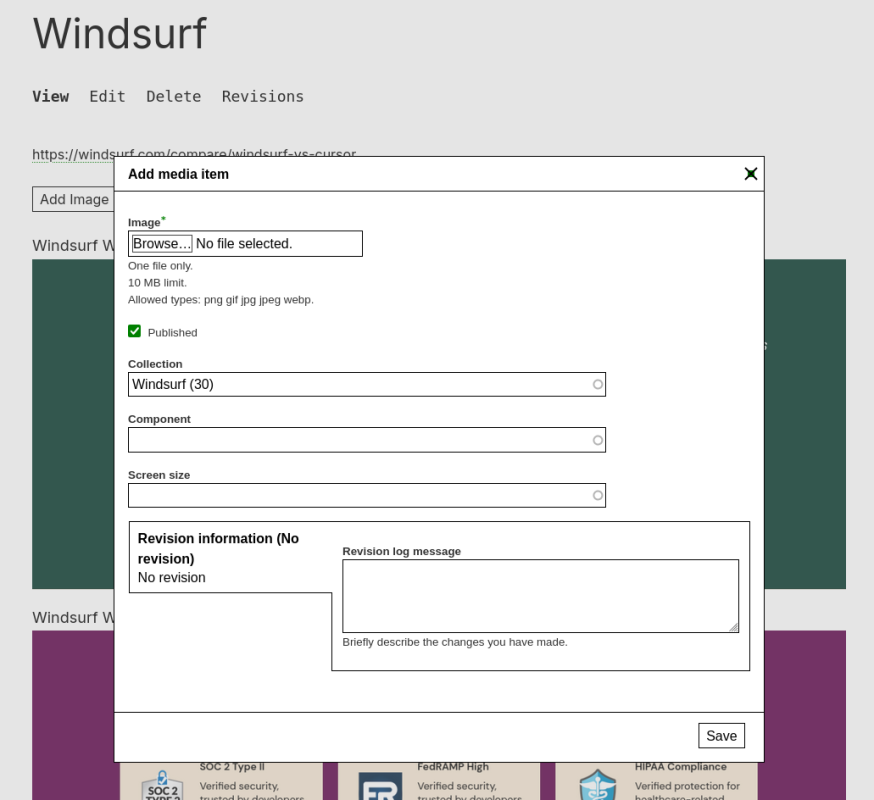Viewport: 874px width, 800px height.
Task: Click the Add Image button
Action: pos(73,199)
